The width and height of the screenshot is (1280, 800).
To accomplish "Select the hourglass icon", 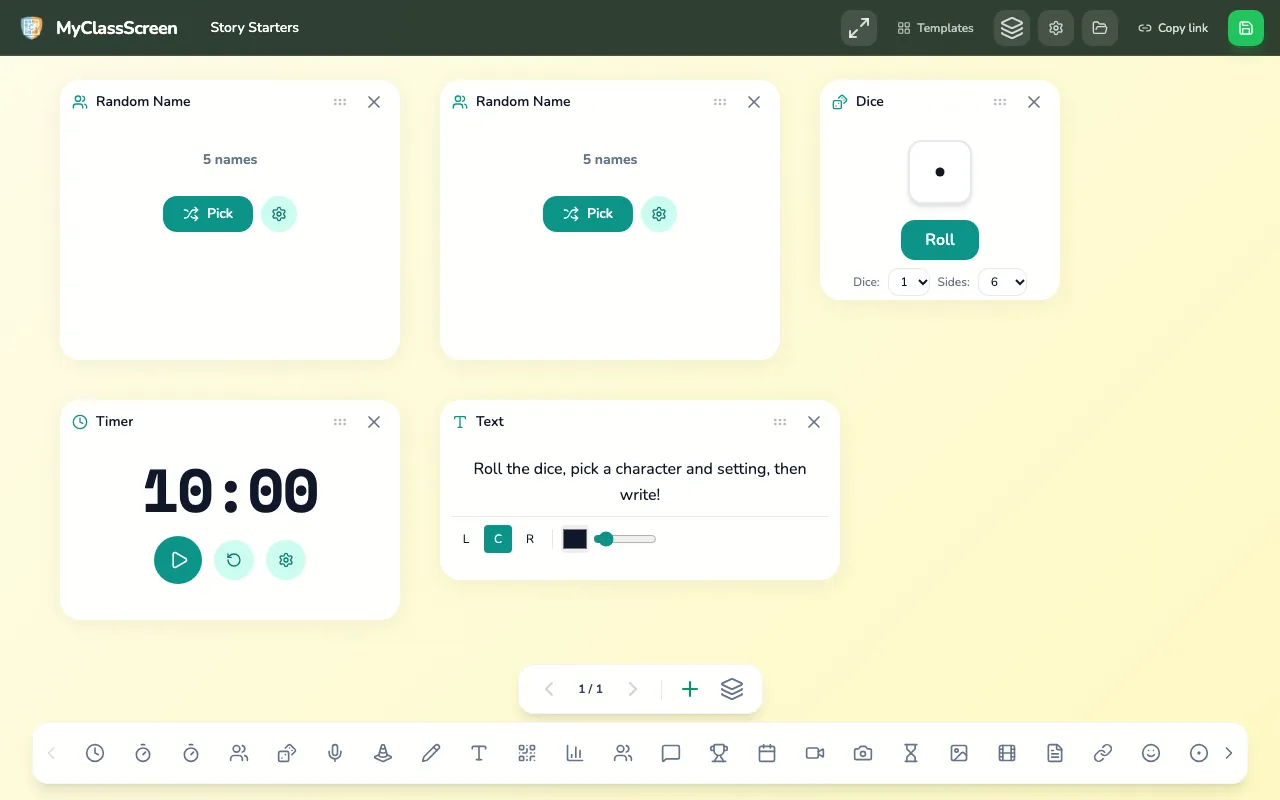I will point(911,753).
